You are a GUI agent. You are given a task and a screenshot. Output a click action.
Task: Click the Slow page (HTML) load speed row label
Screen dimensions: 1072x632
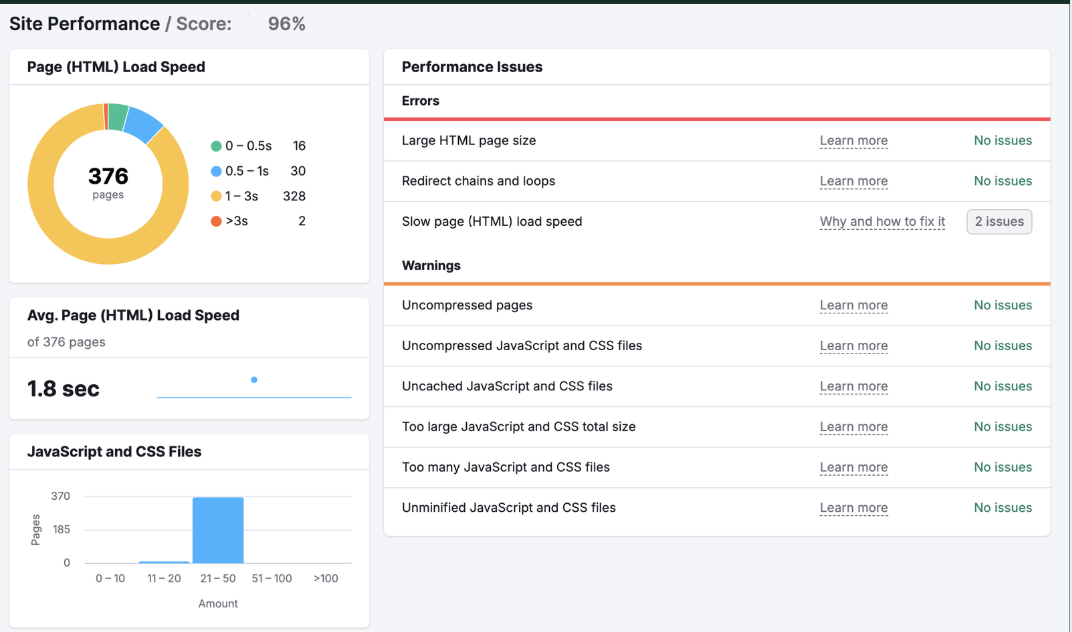click(x=492, y=222)
